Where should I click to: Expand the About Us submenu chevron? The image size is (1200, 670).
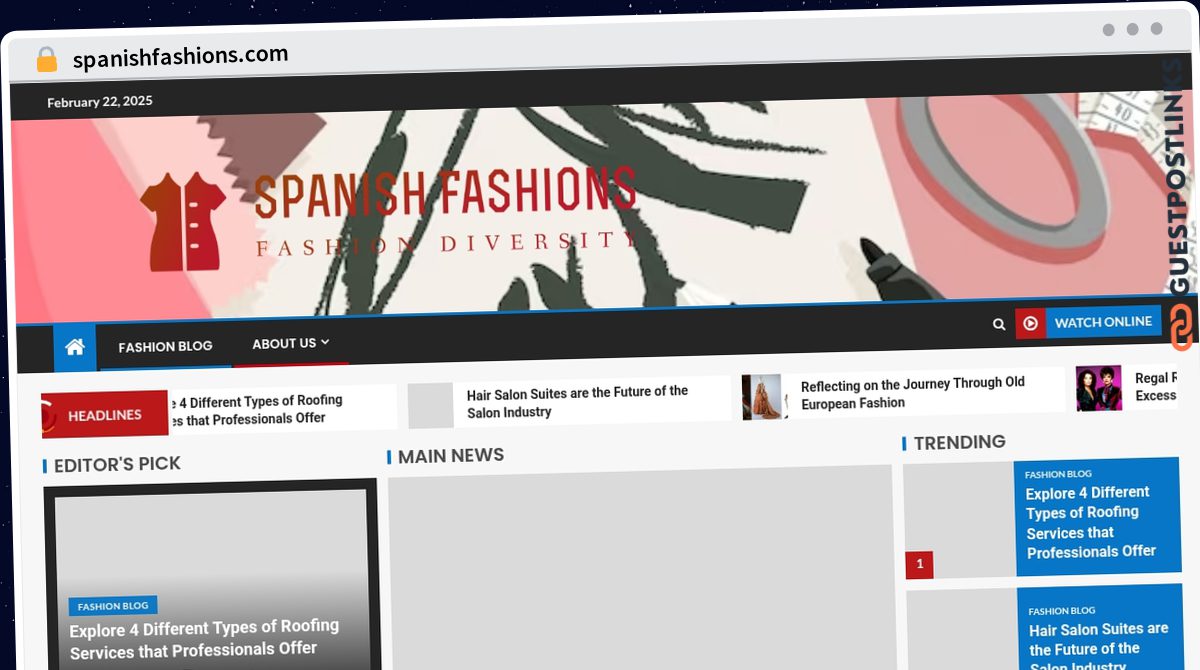(325, 342)
